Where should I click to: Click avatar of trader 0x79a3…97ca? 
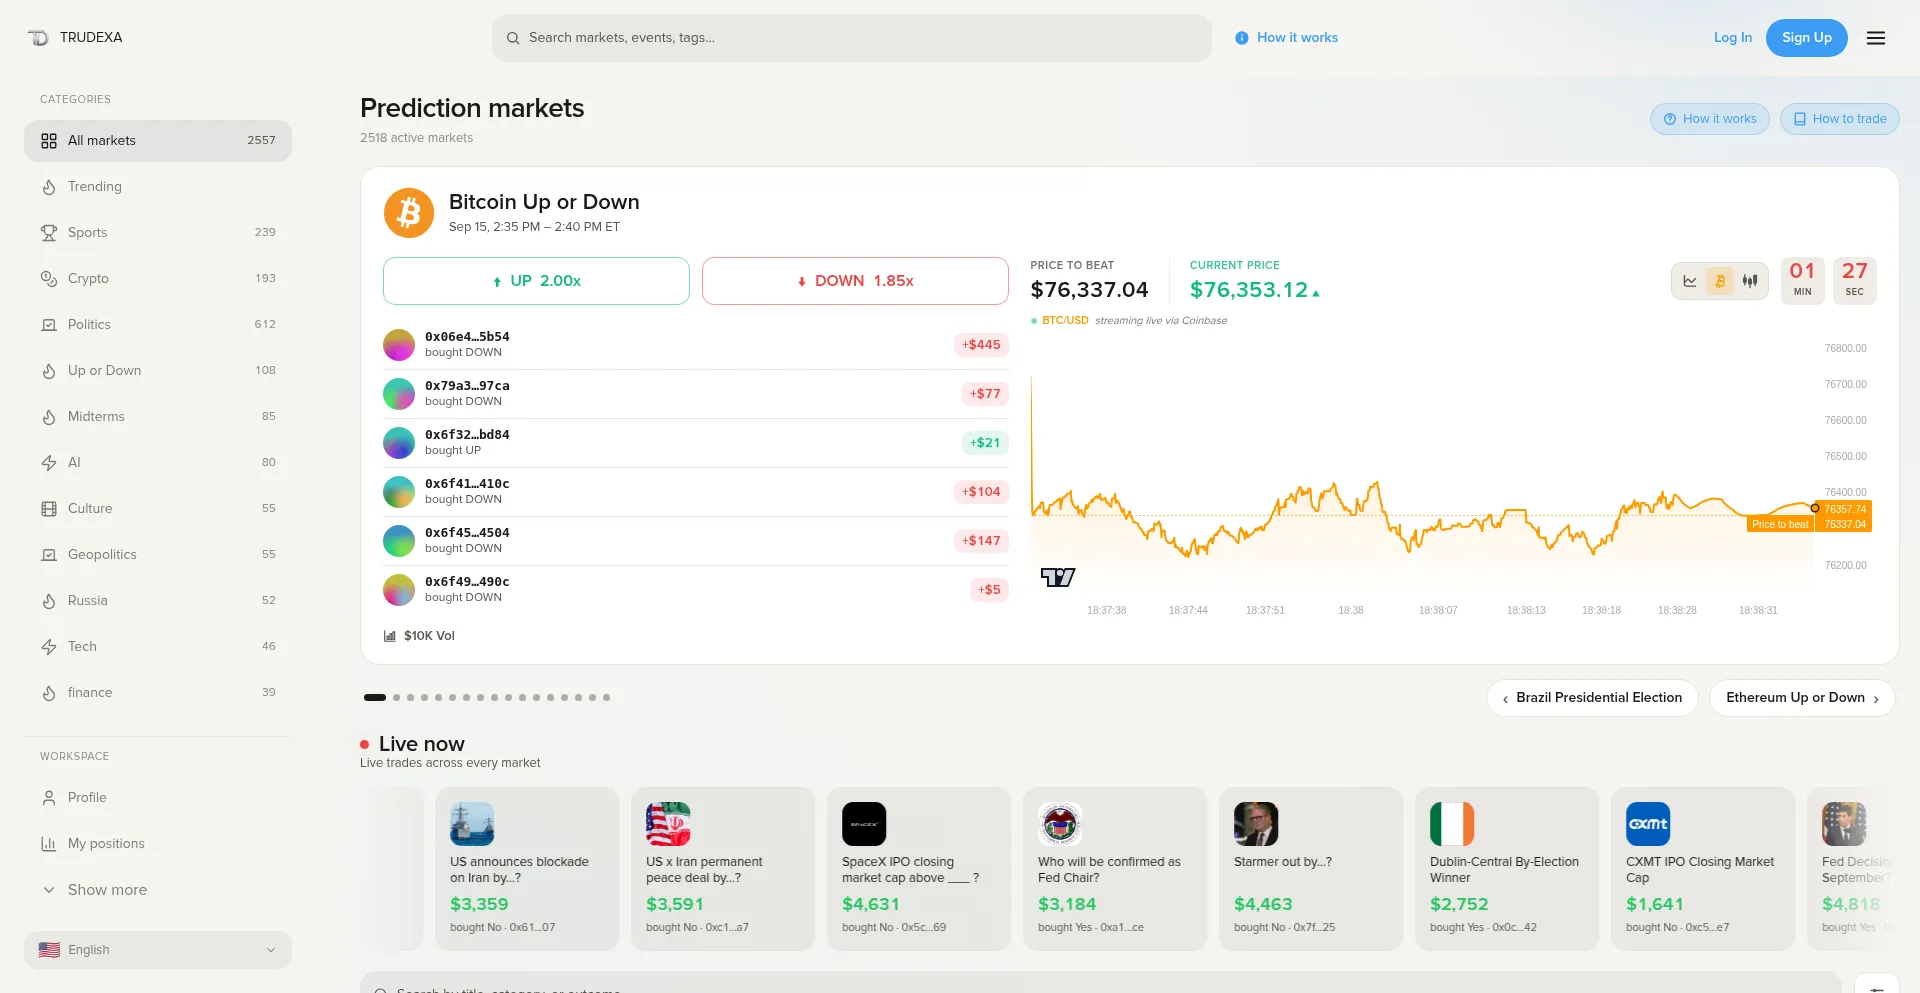pyautogui.click(x=399, y=394)
